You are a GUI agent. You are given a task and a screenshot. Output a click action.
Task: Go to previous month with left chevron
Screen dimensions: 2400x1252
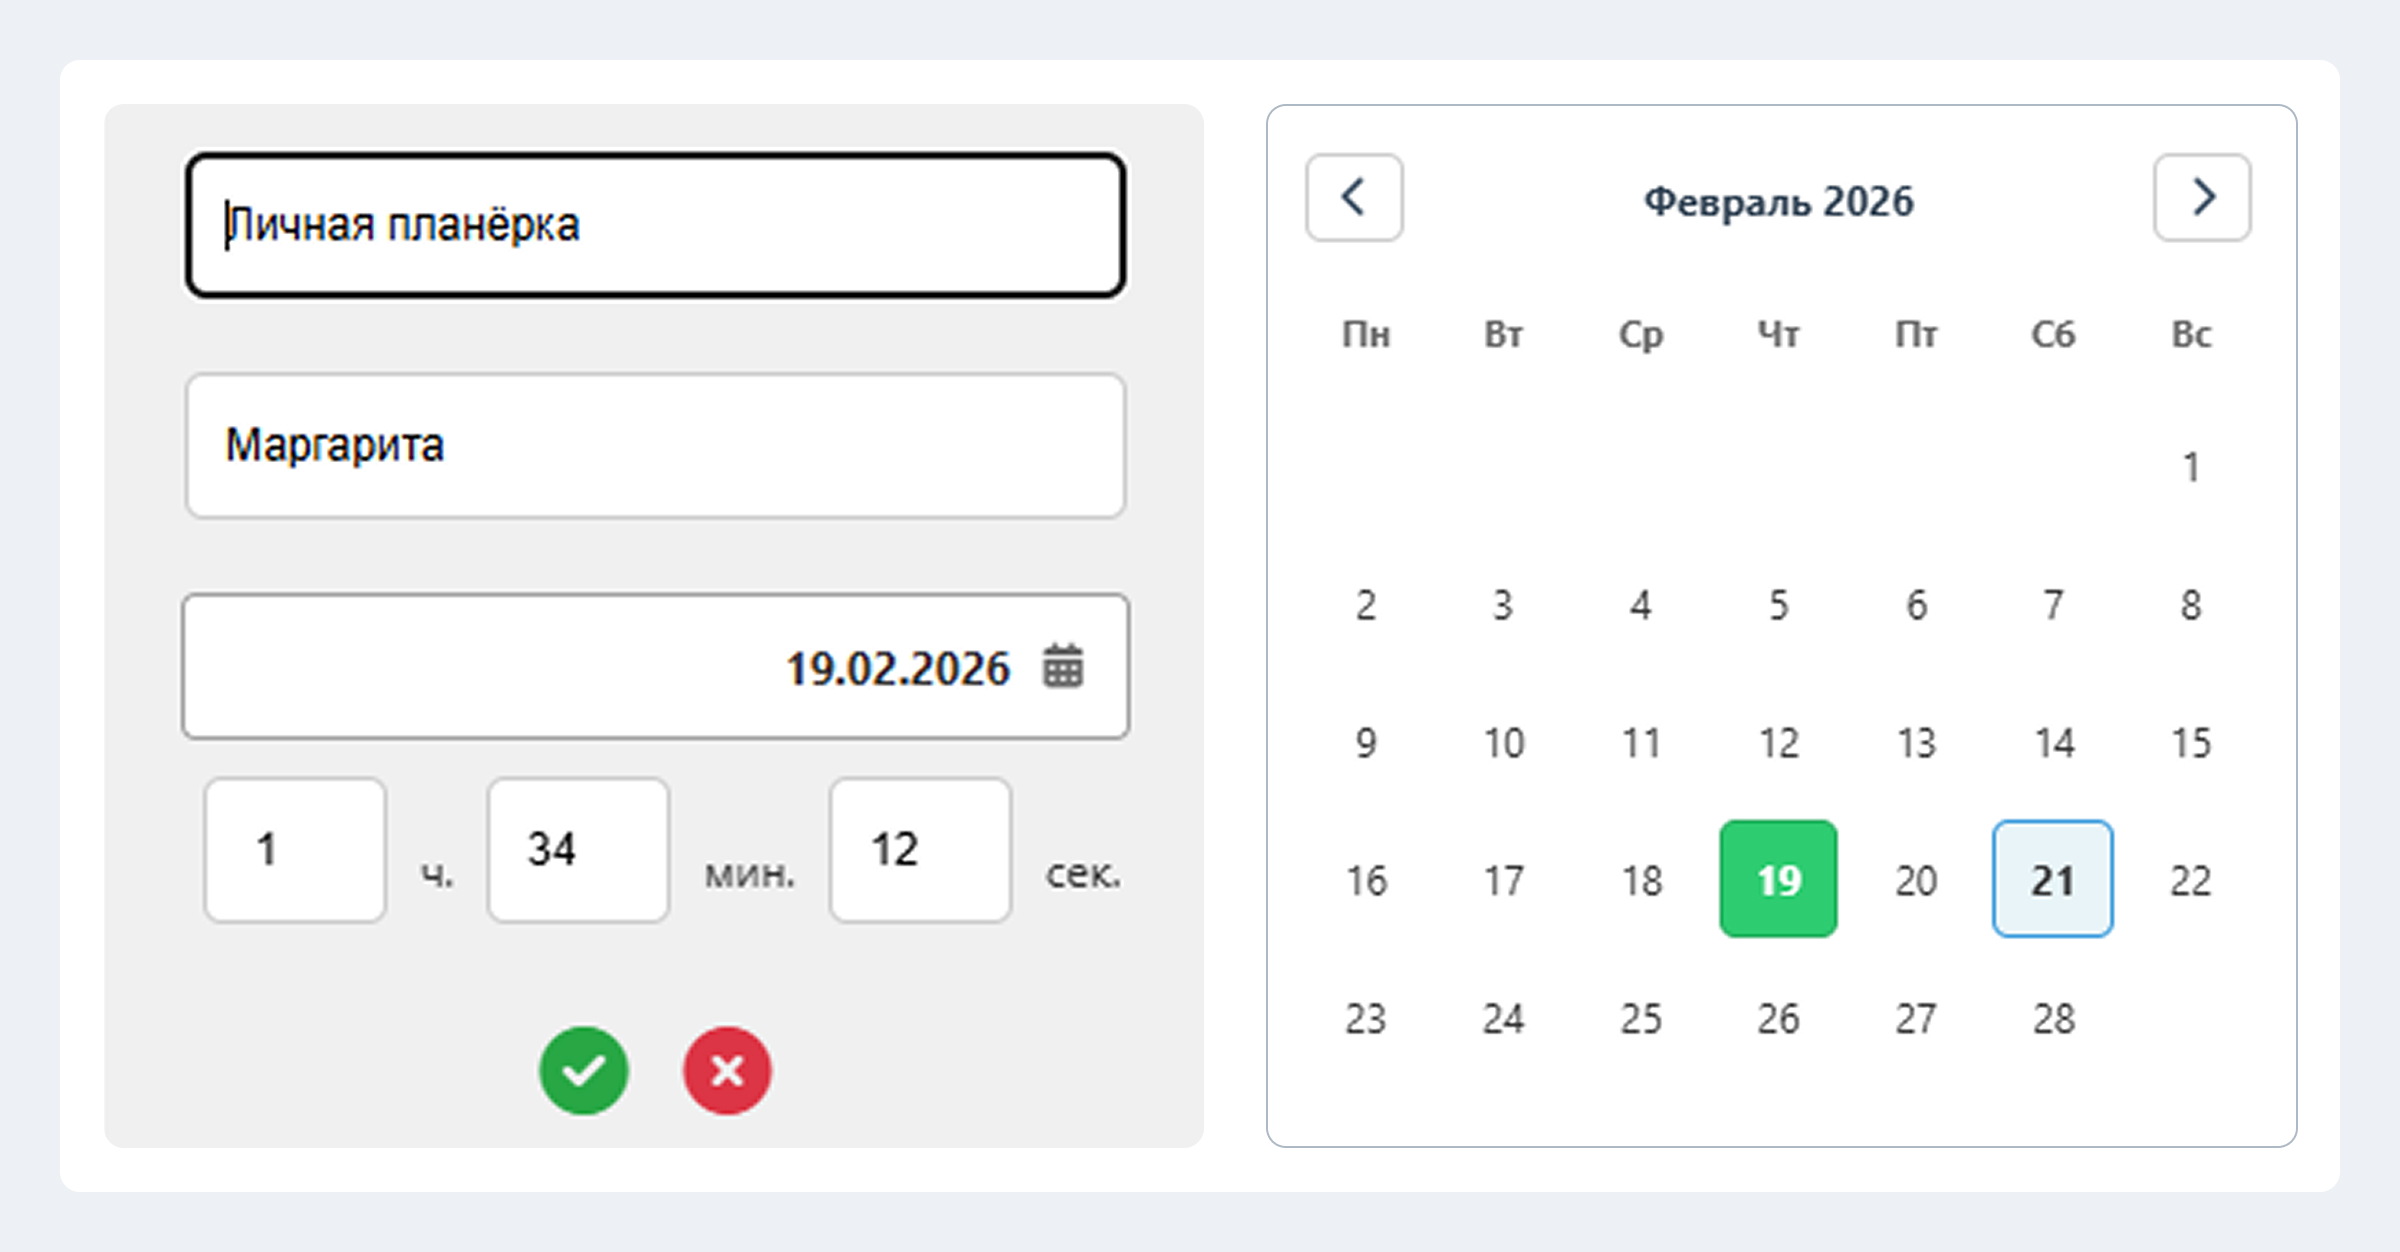pyautogui.click(x=1354, y=198)
